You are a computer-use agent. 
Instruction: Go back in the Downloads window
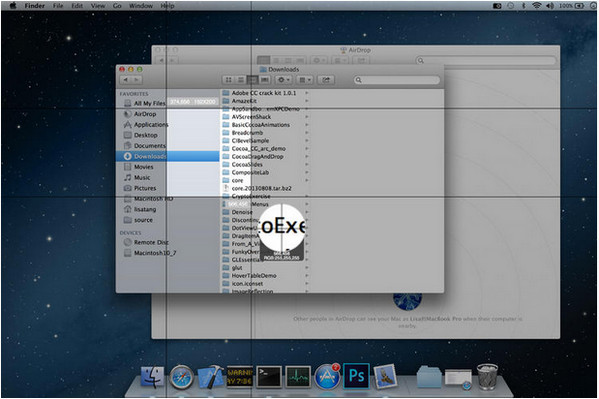[x=126, y=80]
